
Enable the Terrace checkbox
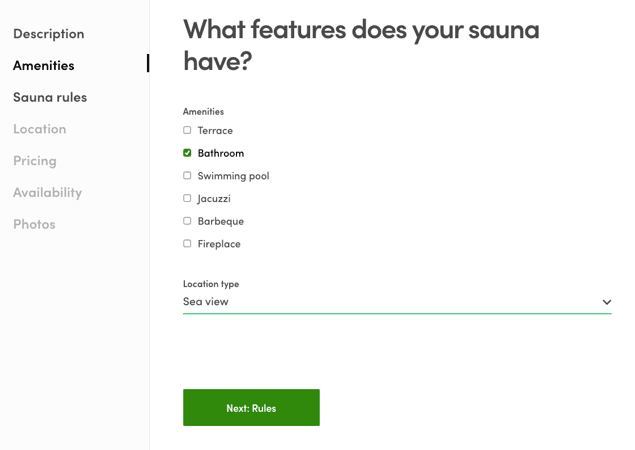pos(187,130)
